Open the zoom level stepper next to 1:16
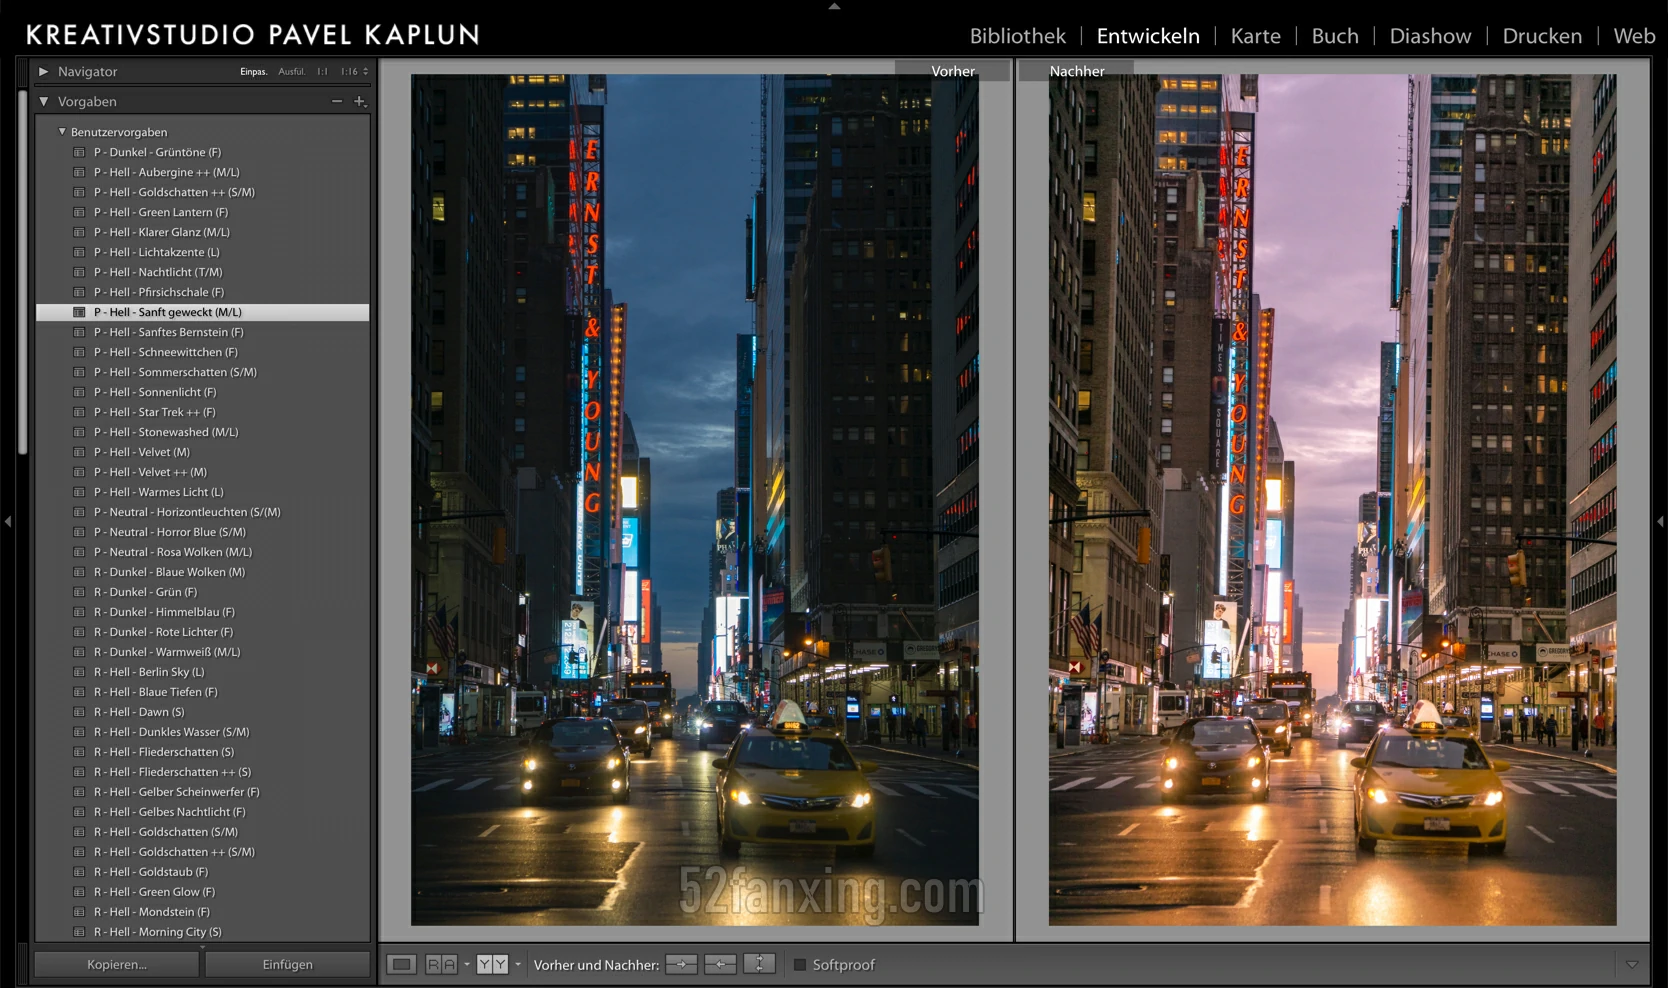Screen dimensions: 1668x988 (x=365, y=71)
